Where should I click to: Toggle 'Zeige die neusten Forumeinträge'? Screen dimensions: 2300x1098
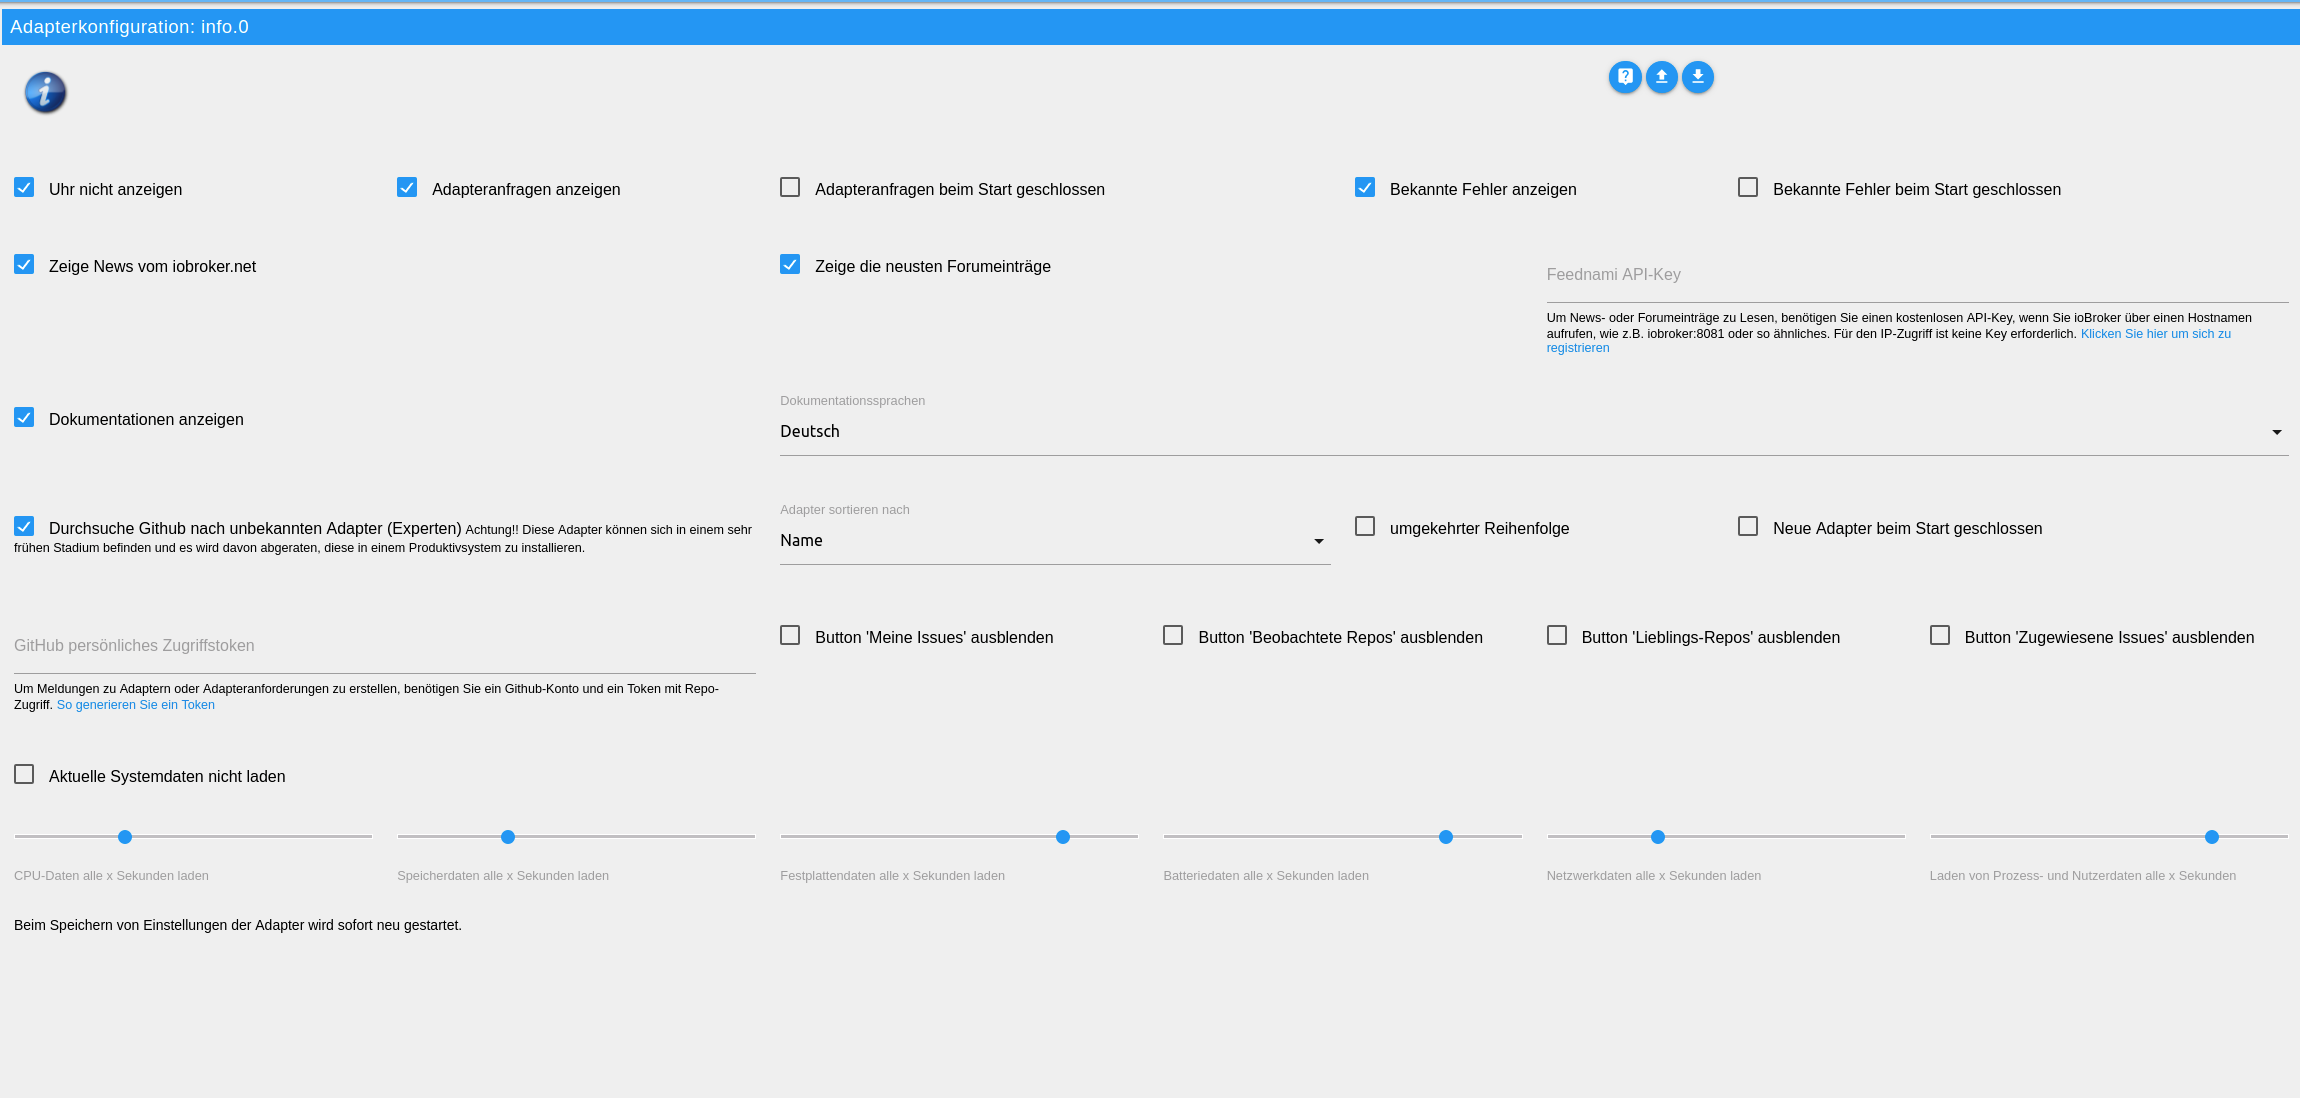790,264
